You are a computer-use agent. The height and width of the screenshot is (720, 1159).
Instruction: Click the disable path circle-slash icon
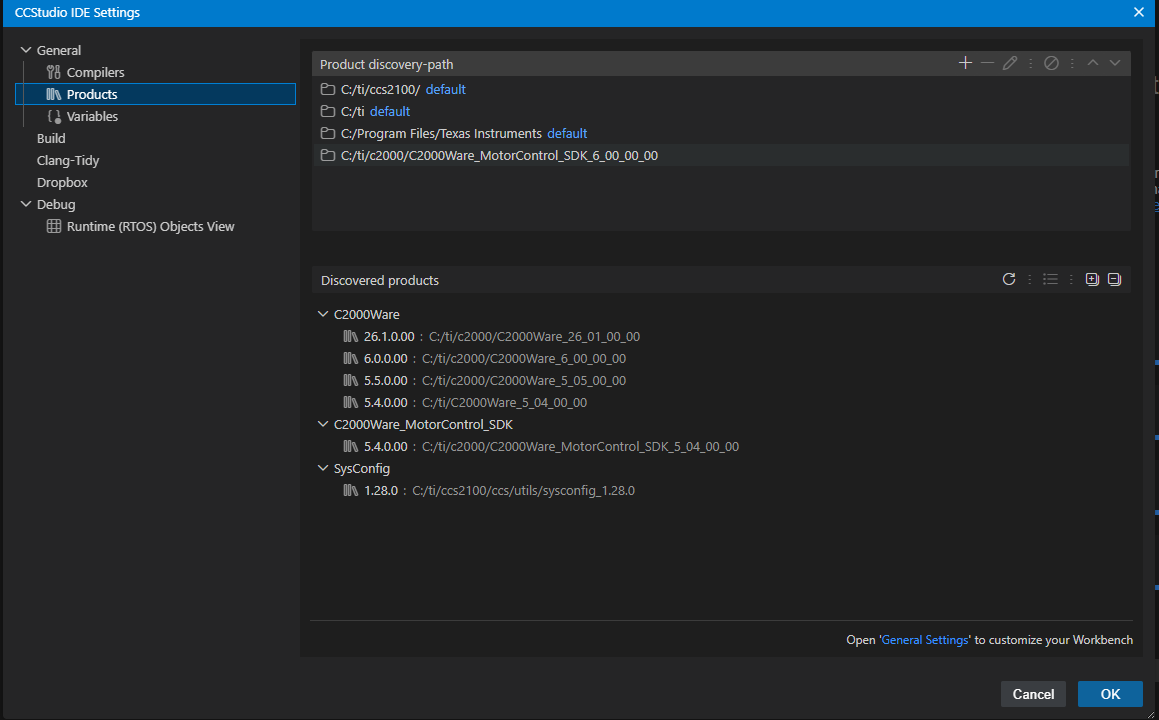(1051, 63)
